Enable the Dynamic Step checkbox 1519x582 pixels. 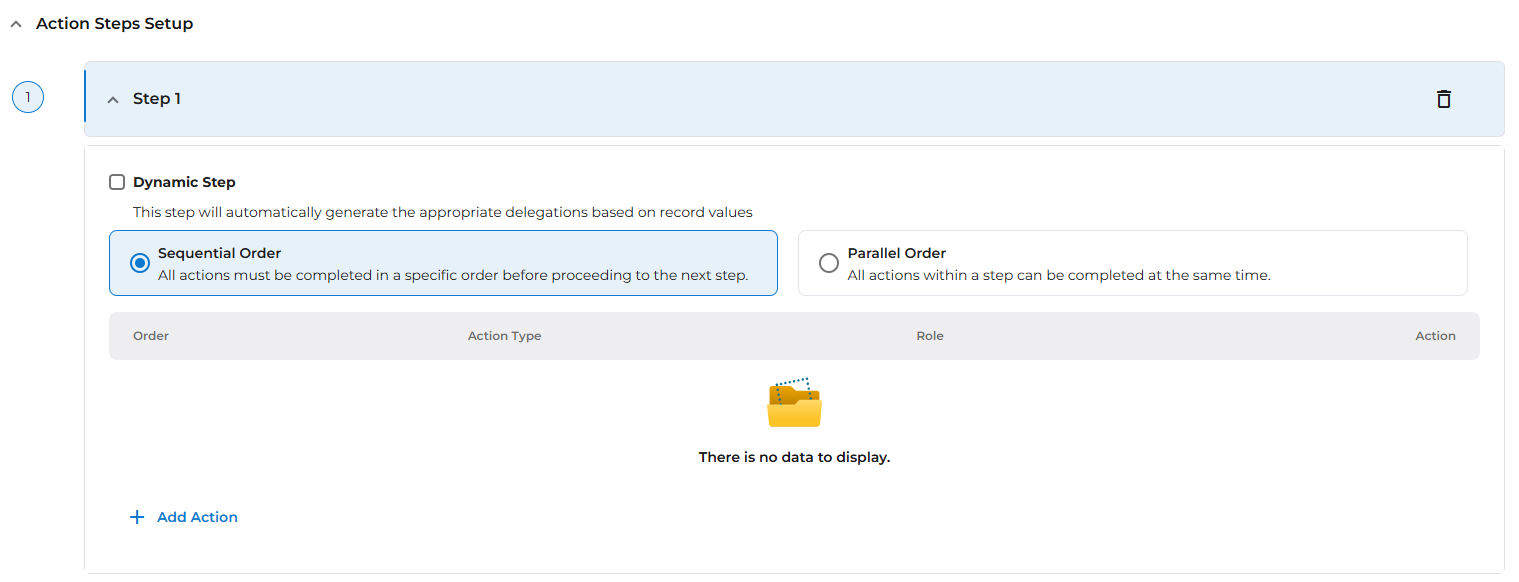(x=117, y=182)
